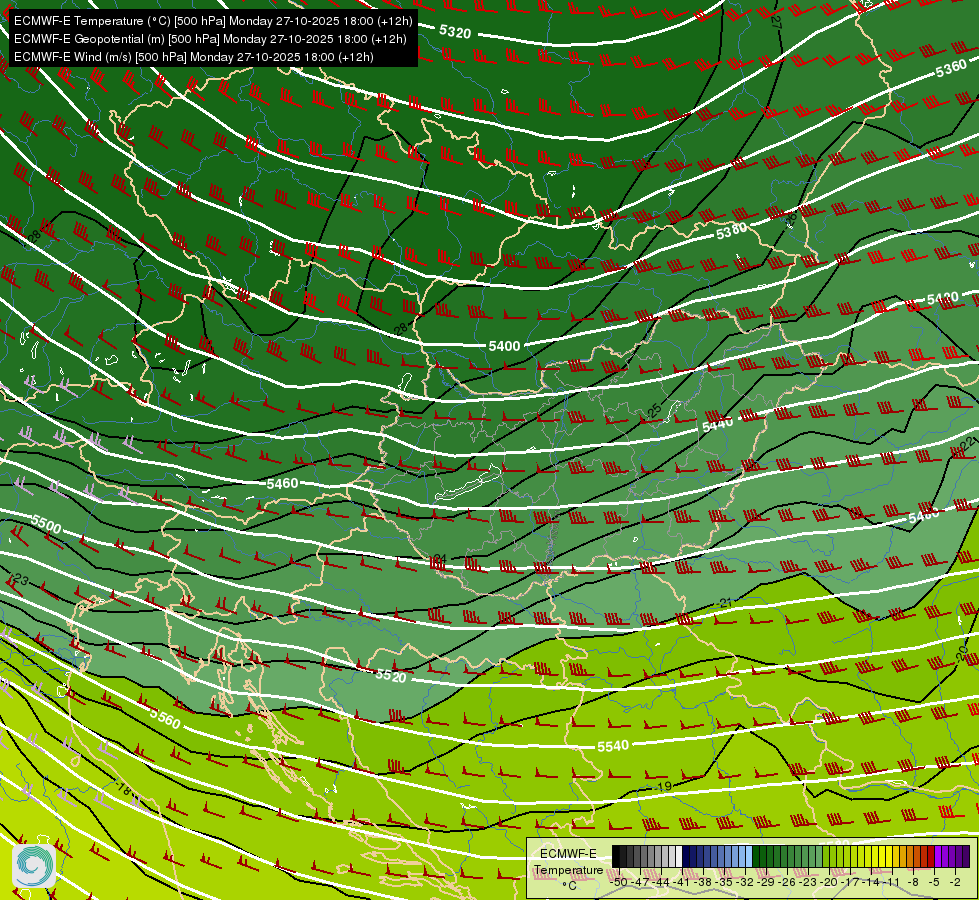Click the -27 isotherm label
The height and width of the screenshot is (900, 979).
tap(775, 21)
